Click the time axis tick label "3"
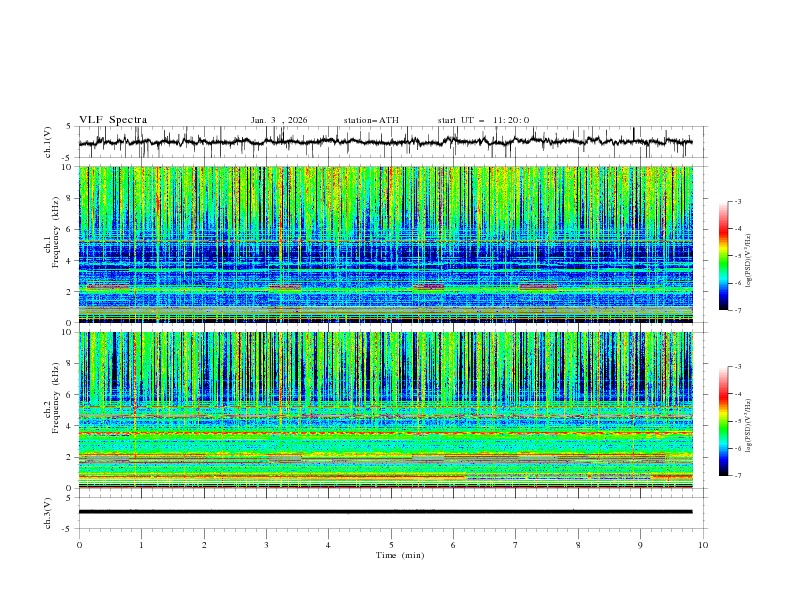The height and width of the screenshot is (612, 792). point(266,545)
